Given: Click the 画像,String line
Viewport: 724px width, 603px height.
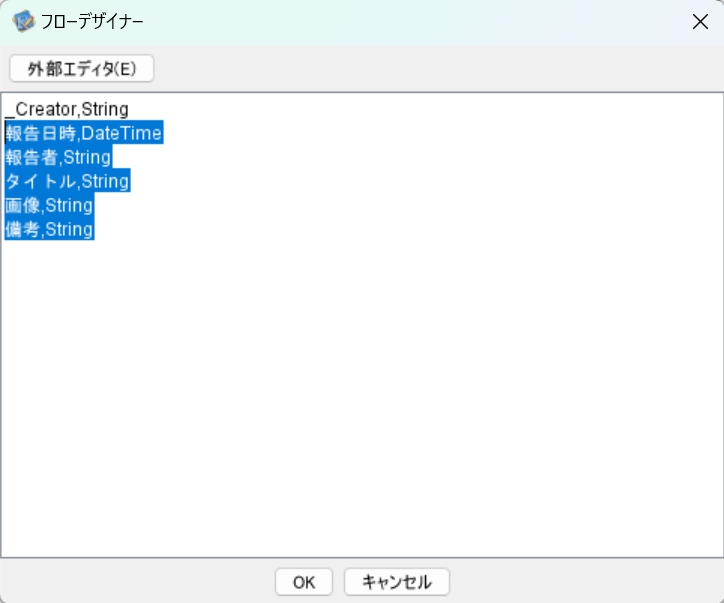Looking at the screenshot, I should (x=49, y=205).
